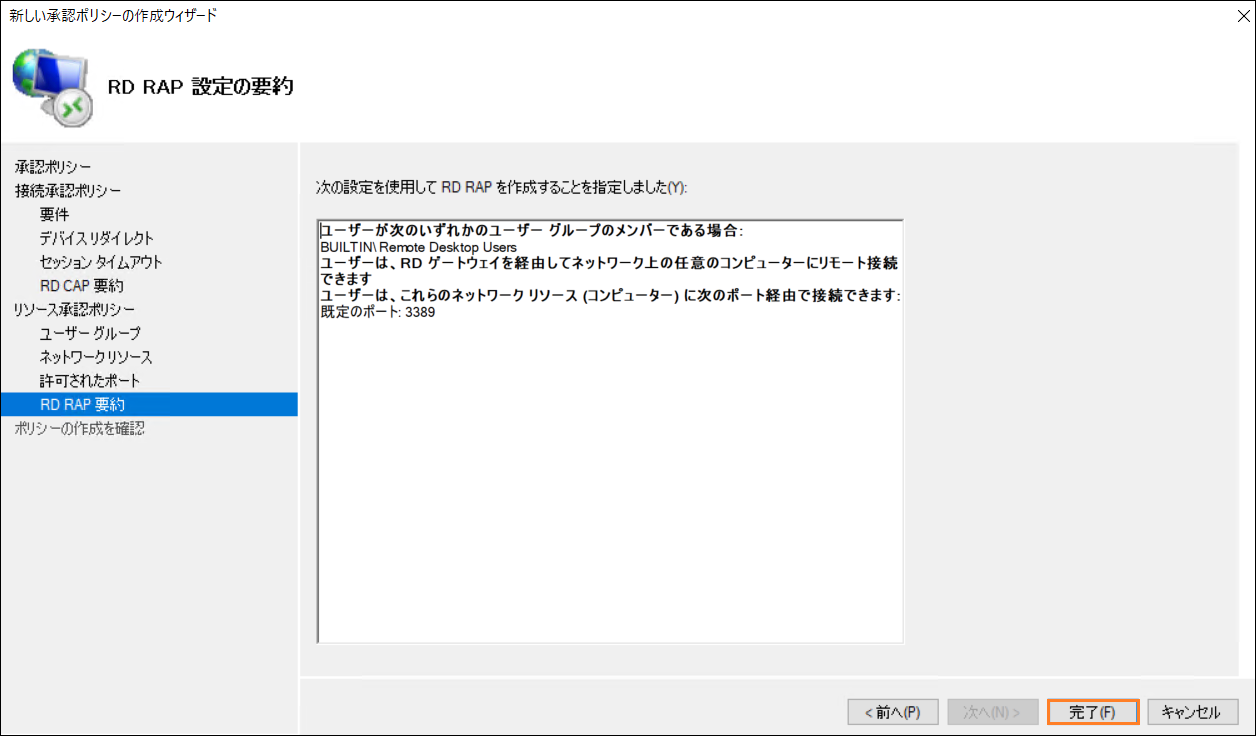Click the bold ユーザー グループのメンバー line
This screenshot has width=1256, height=736.
[x=532, y=231]
